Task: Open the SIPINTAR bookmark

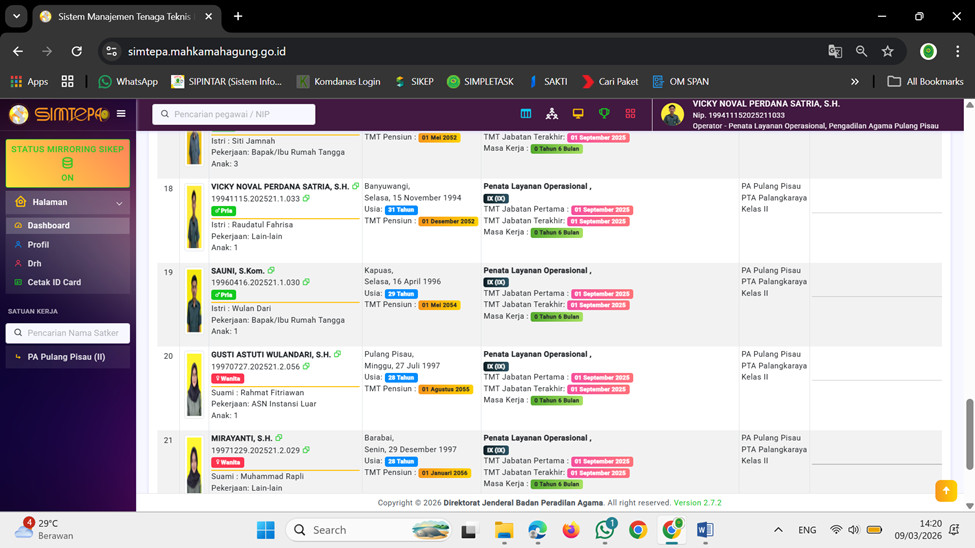Action: pos(226,82)
